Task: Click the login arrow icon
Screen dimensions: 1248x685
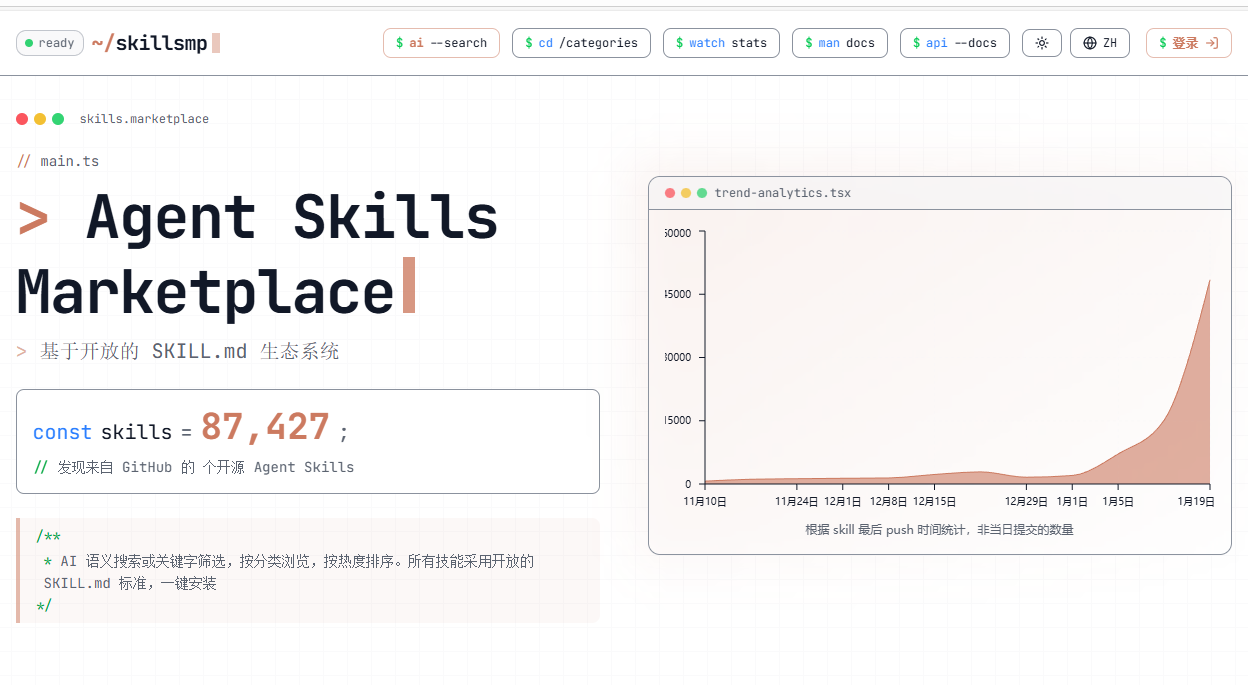Action: 1212,43
